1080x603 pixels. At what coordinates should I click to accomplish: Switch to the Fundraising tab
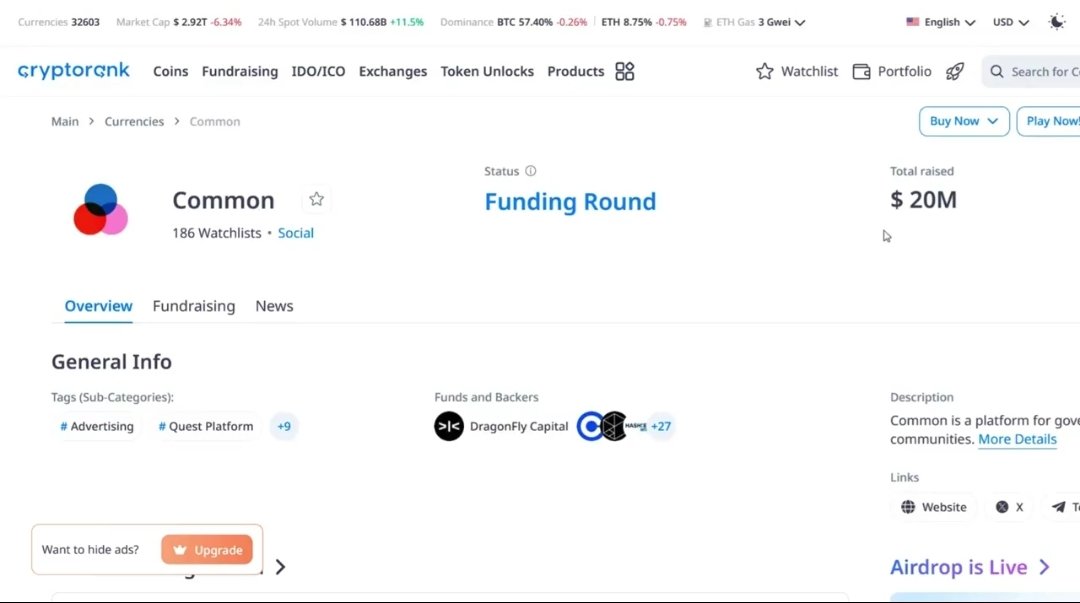click(194, 306)
